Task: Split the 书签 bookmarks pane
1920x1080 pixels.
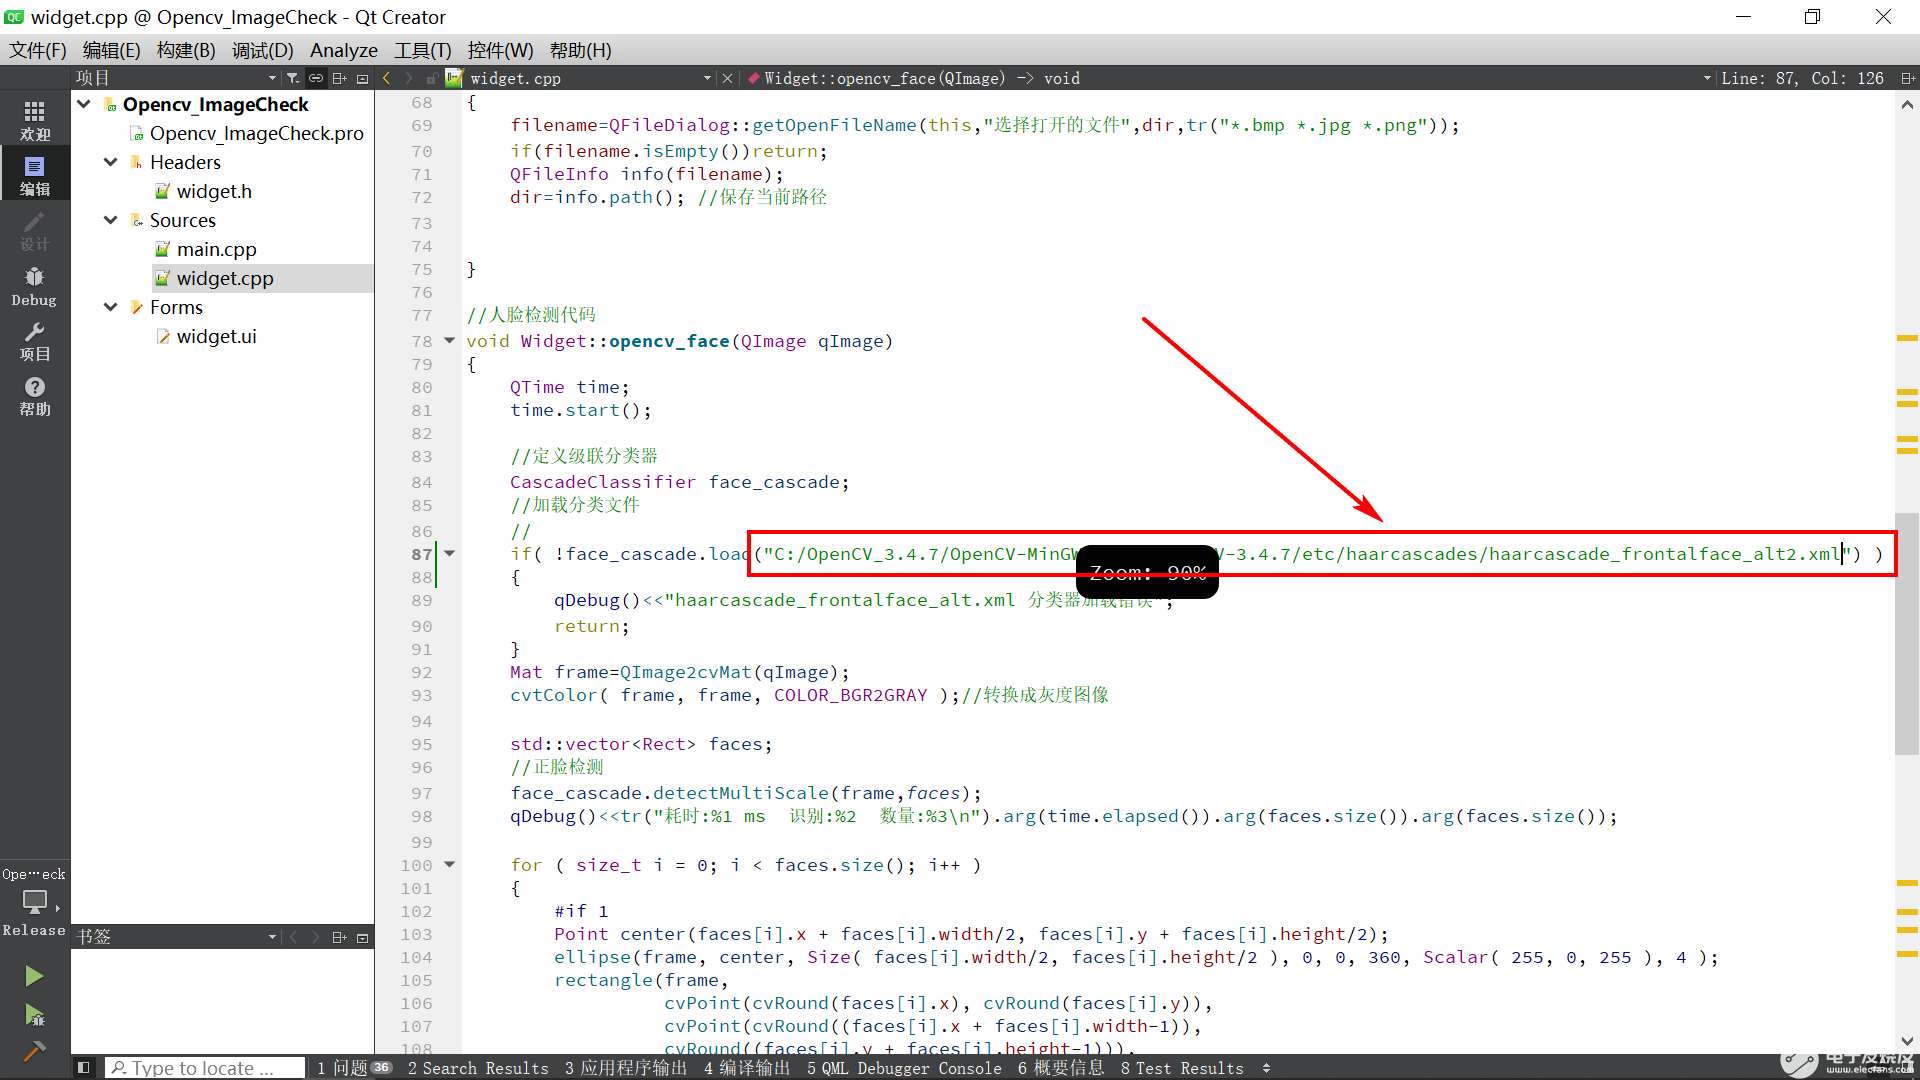Action: [x=340, y=937]
